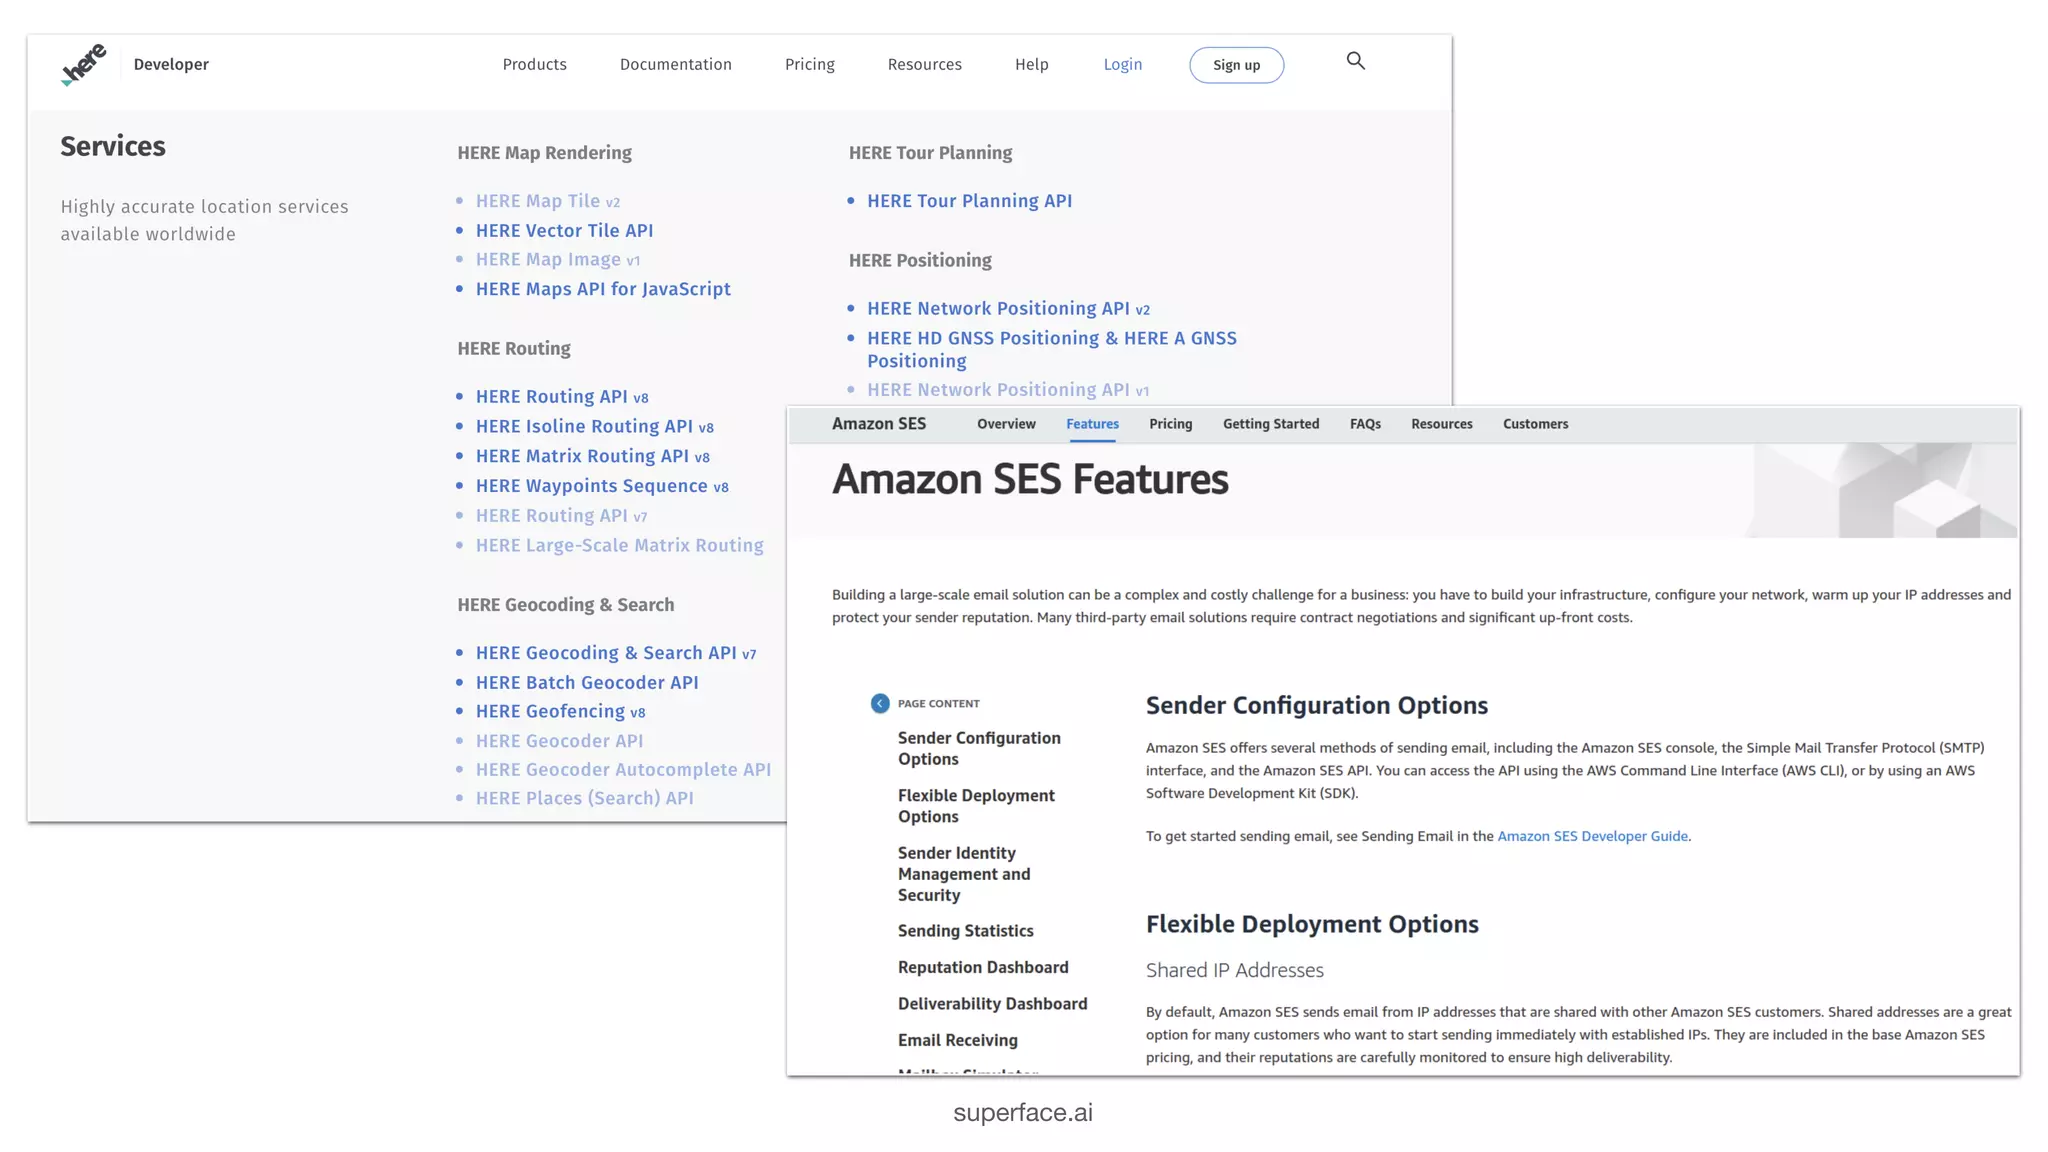This screenshot has width=2048, height=1152.
Task: Open HERE Tour Planning API link
Action: pos(969,201)
